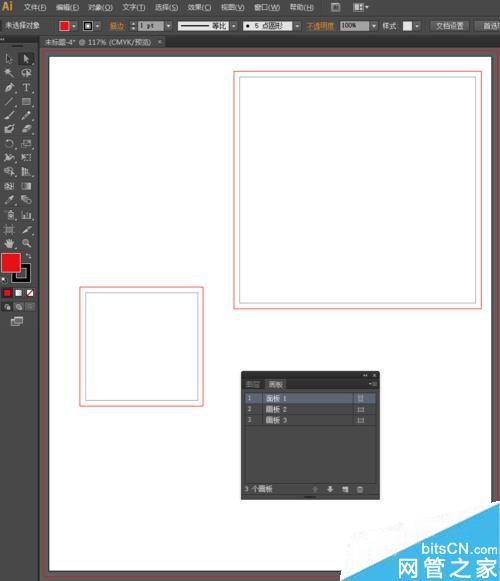Select the Eraser tool
The width and height of the screenshot is (500, 581).
(x=26, y=129)
